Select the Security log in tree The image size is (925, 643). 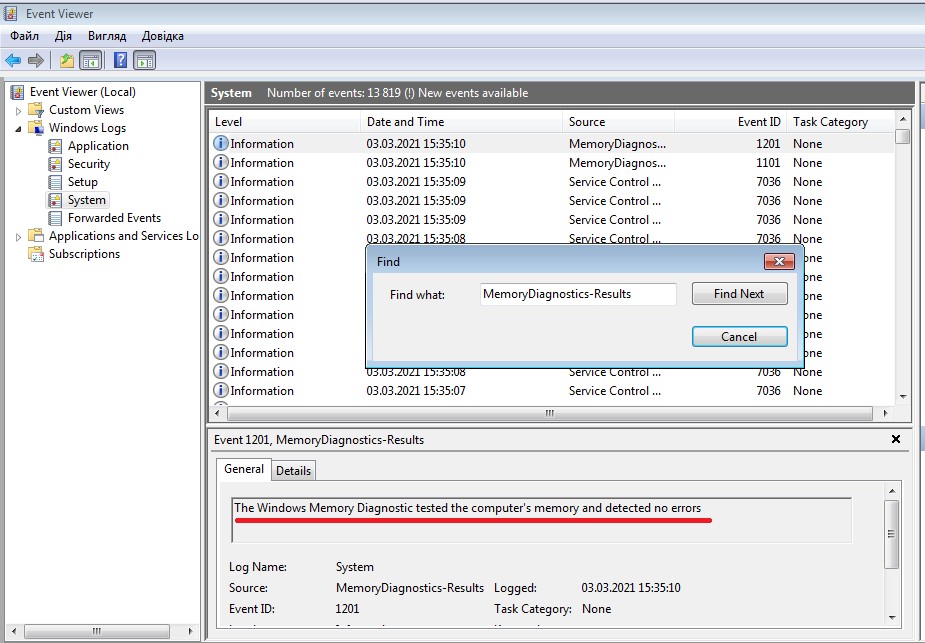coord(88,164)
